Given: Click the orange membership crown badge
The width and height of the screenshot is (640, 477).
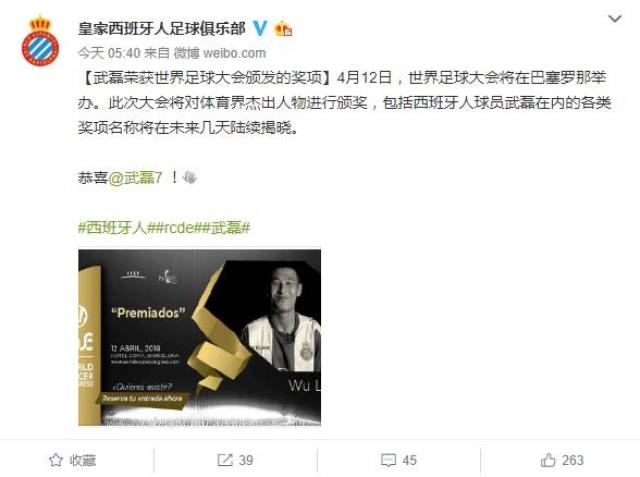Looking at the screenshot, I should point(283,29).
